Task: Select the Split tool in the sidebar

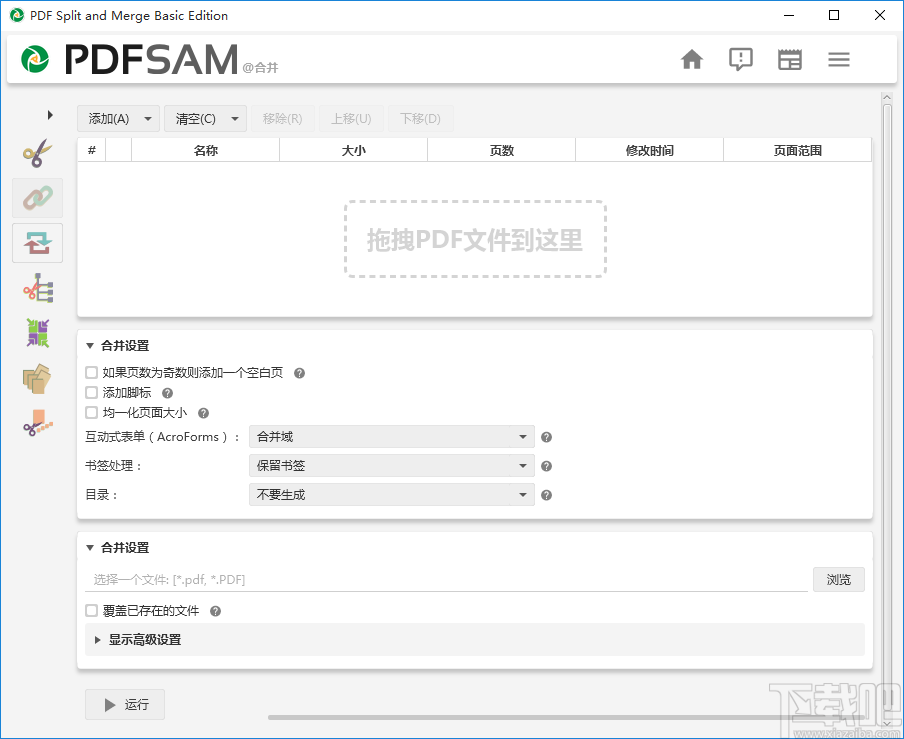Action: click(x=37, y=153)
